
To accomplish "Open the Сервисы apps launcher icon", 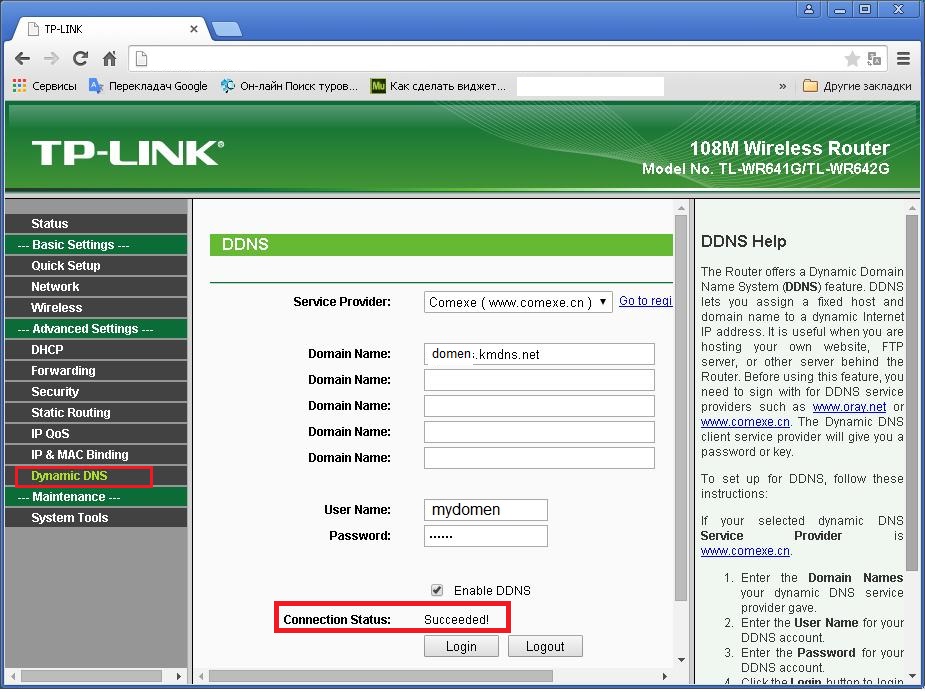I will point(17,86).
